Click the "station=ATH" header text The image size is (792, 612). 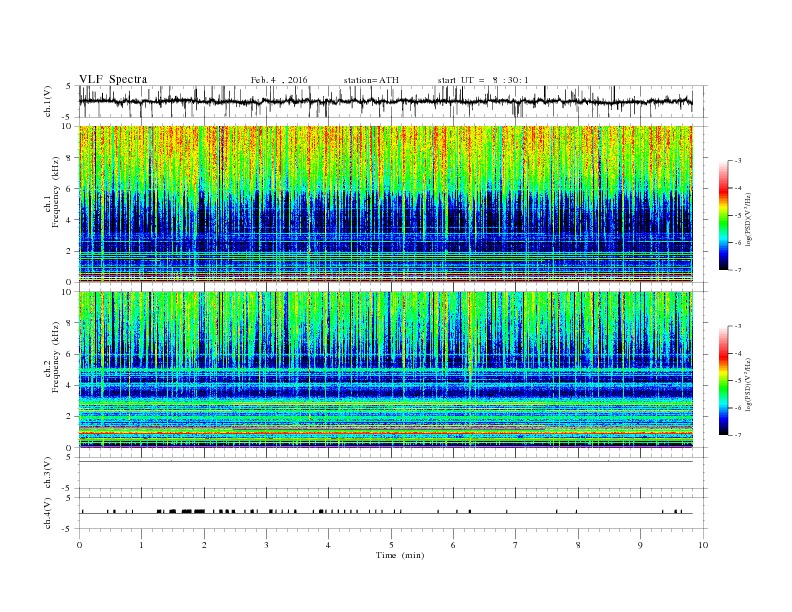tap(371, 80)
